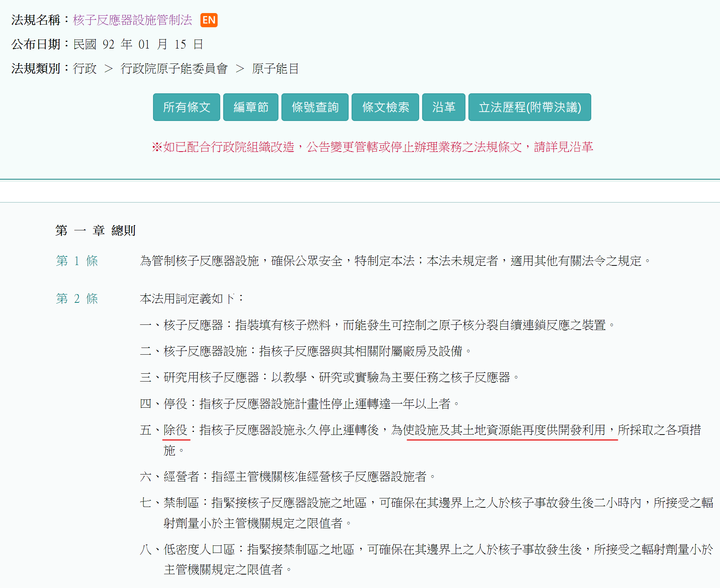Click the line 本法用詞定義如下
The image size is (720, 588).
(x=192, y=299)
